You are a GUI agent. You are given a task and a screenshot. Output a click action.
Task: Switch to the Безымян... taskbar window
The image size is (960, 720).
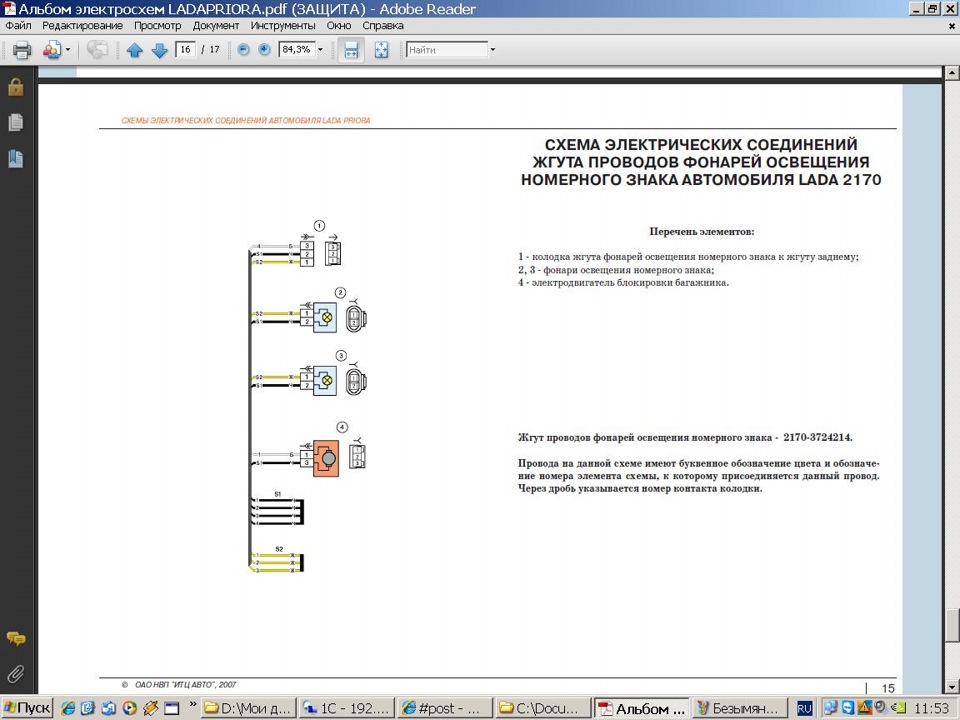click(x=741, y=708)
